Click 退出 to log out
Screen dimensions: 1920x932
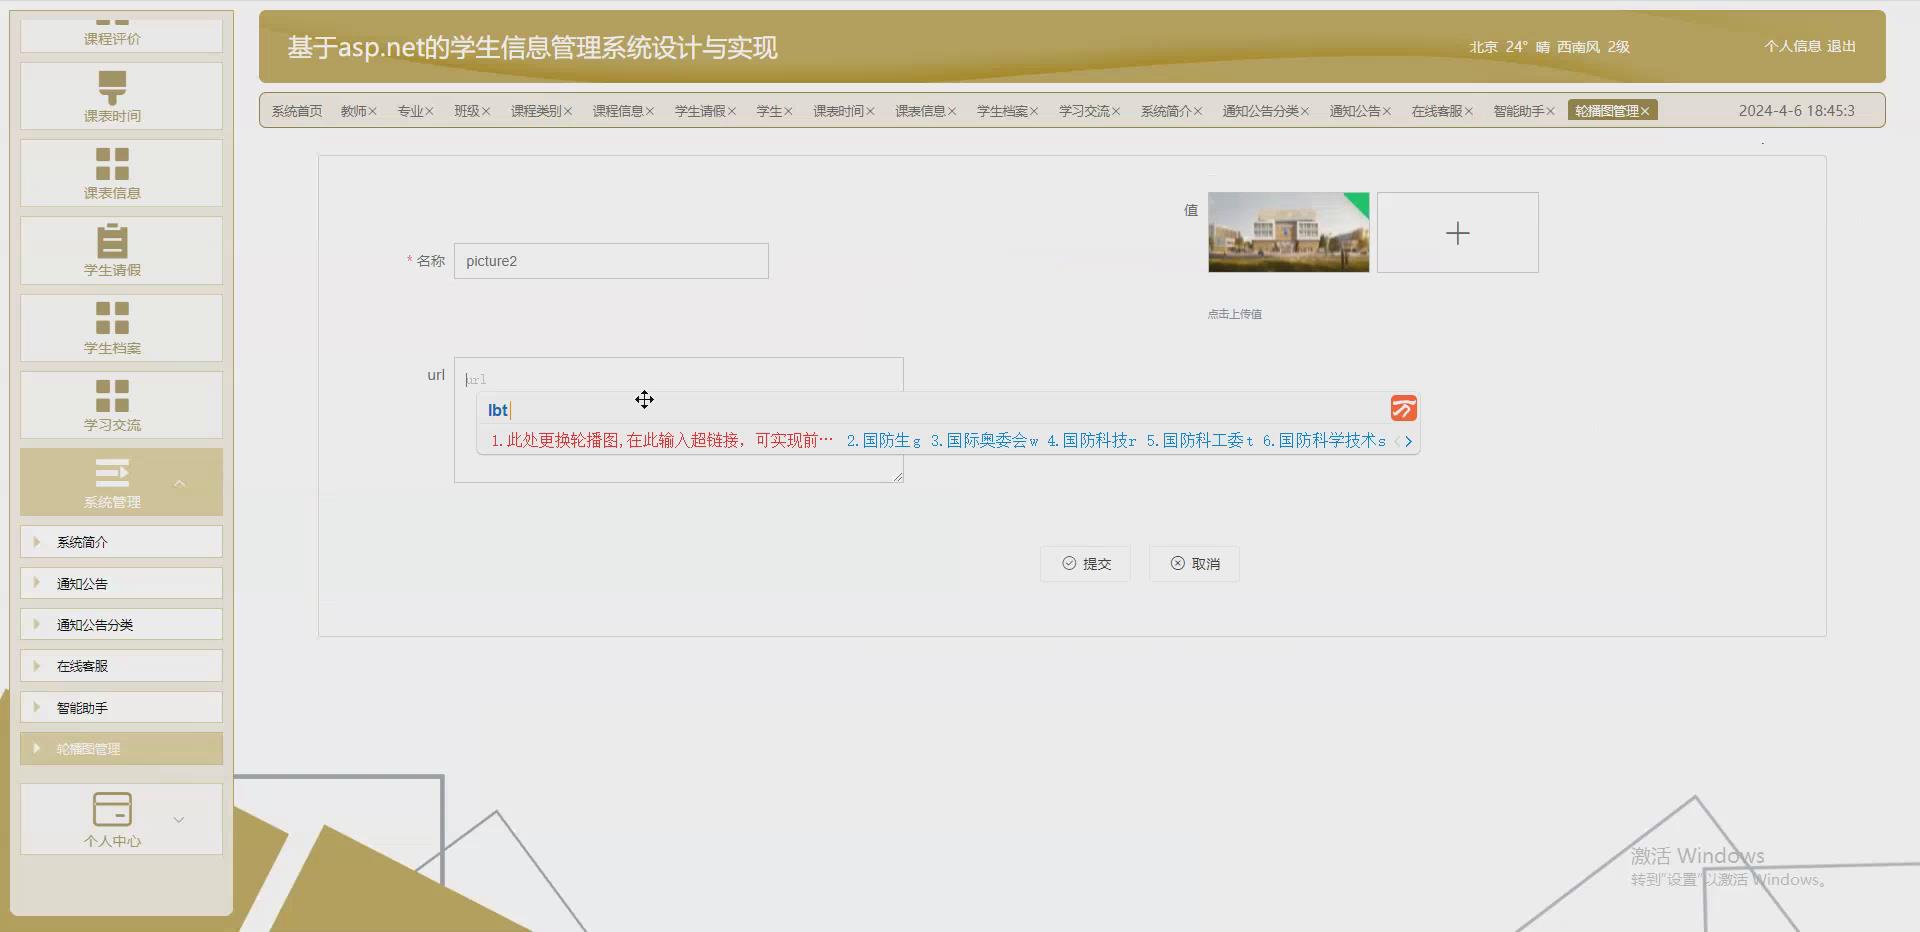point(1841,46)
